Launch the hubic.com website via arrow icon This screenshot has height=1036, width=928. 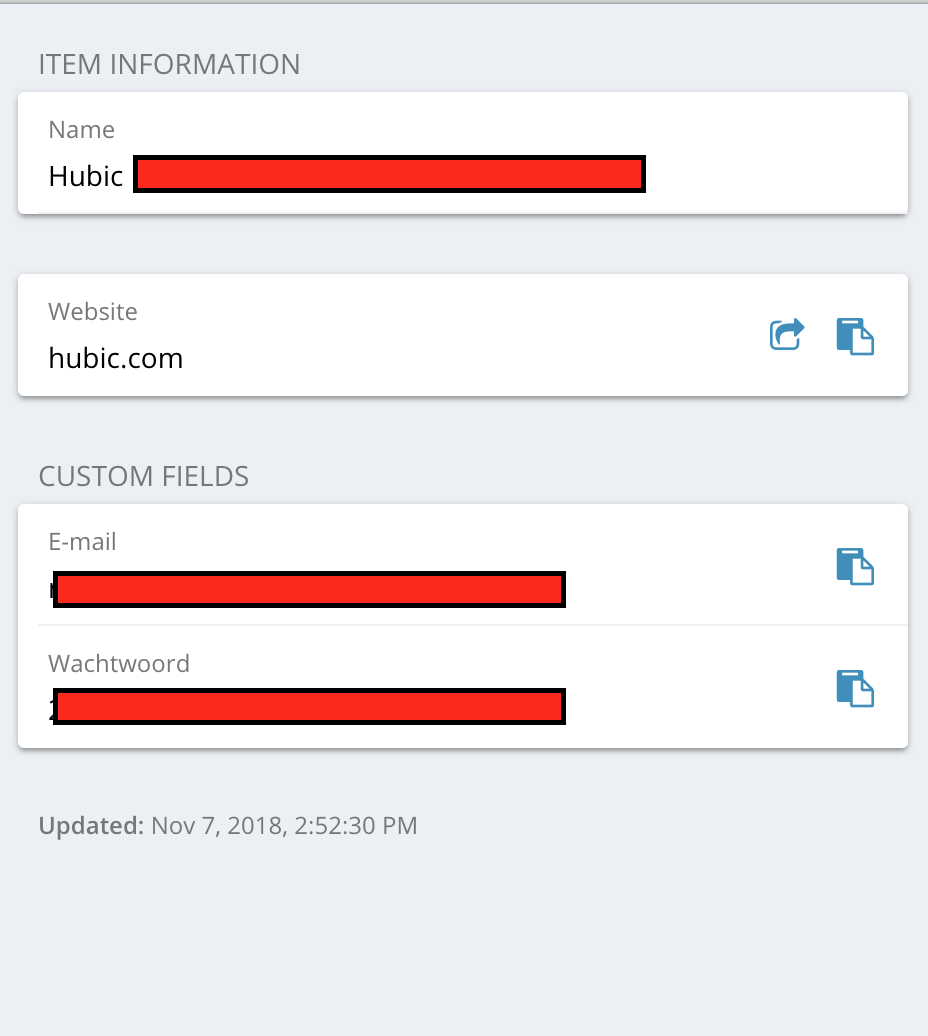[787, 334]
